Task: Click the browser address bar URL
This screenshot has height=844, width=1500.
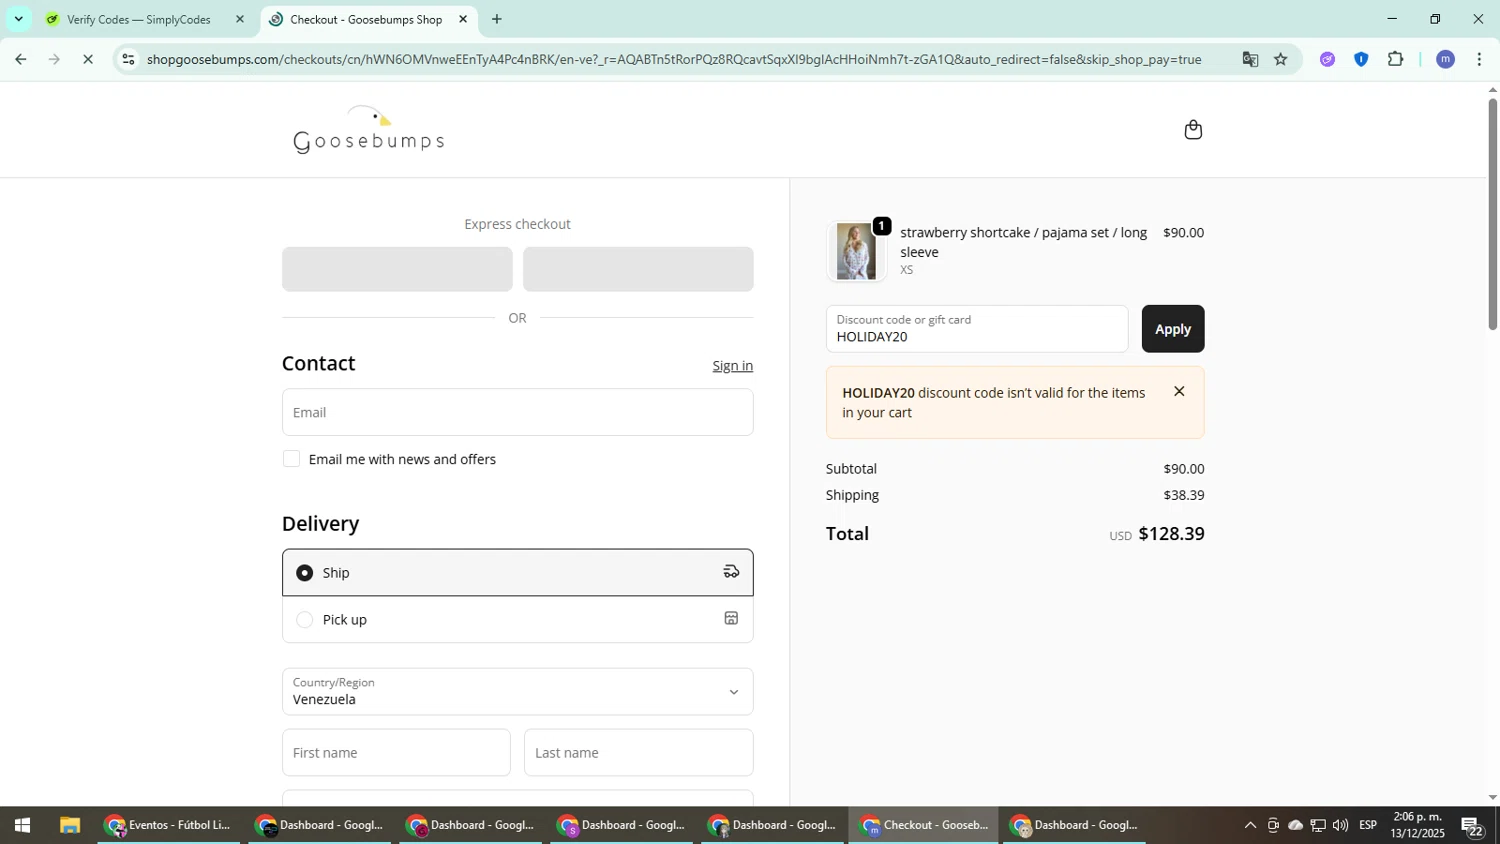Action: pyautogui.click(x=673, y=59)
